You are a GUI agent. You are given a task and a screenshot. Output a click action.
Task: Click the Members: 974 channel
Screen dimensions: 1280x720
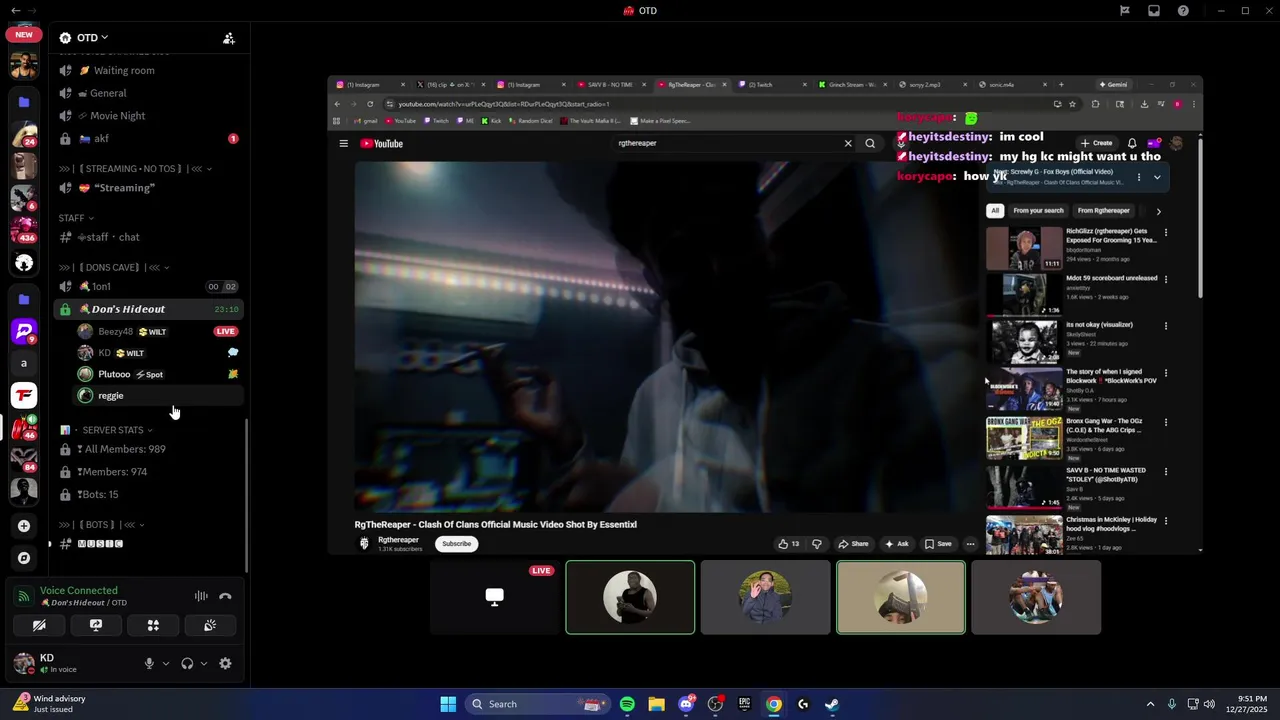(x=148, y=472)
